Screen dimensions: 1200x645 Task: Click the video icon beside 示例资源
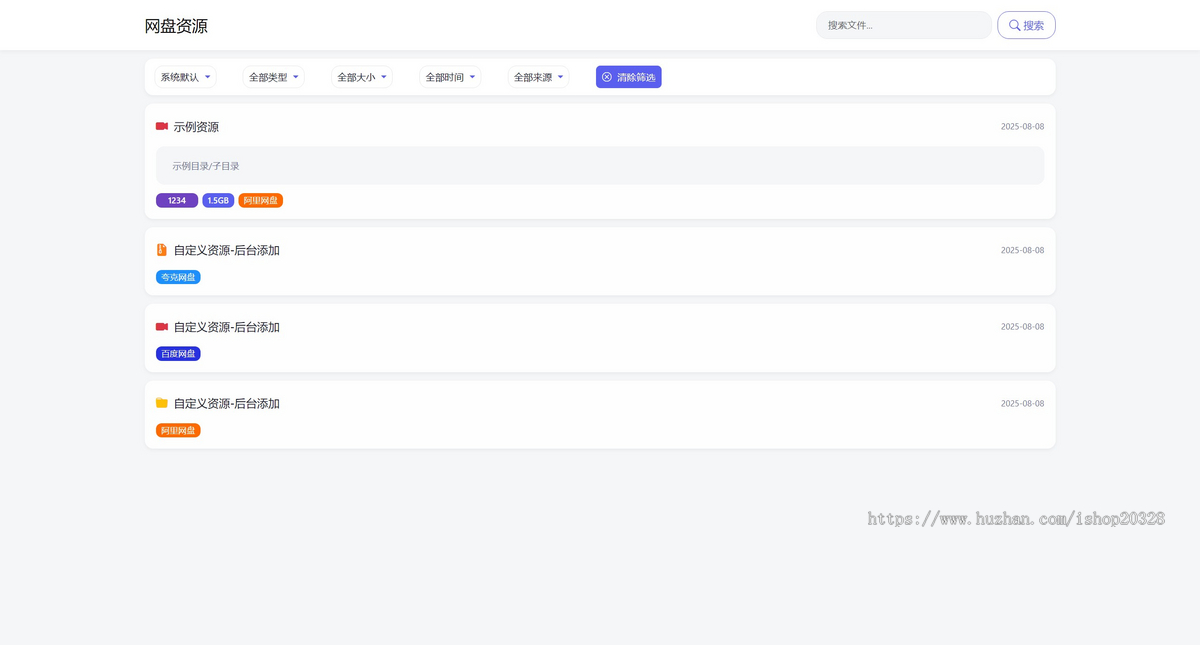point(162,126)
